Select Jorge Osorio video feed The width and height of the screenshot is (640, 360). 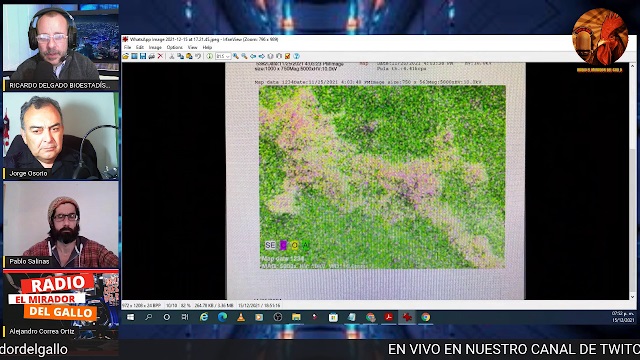coord(61,136)
